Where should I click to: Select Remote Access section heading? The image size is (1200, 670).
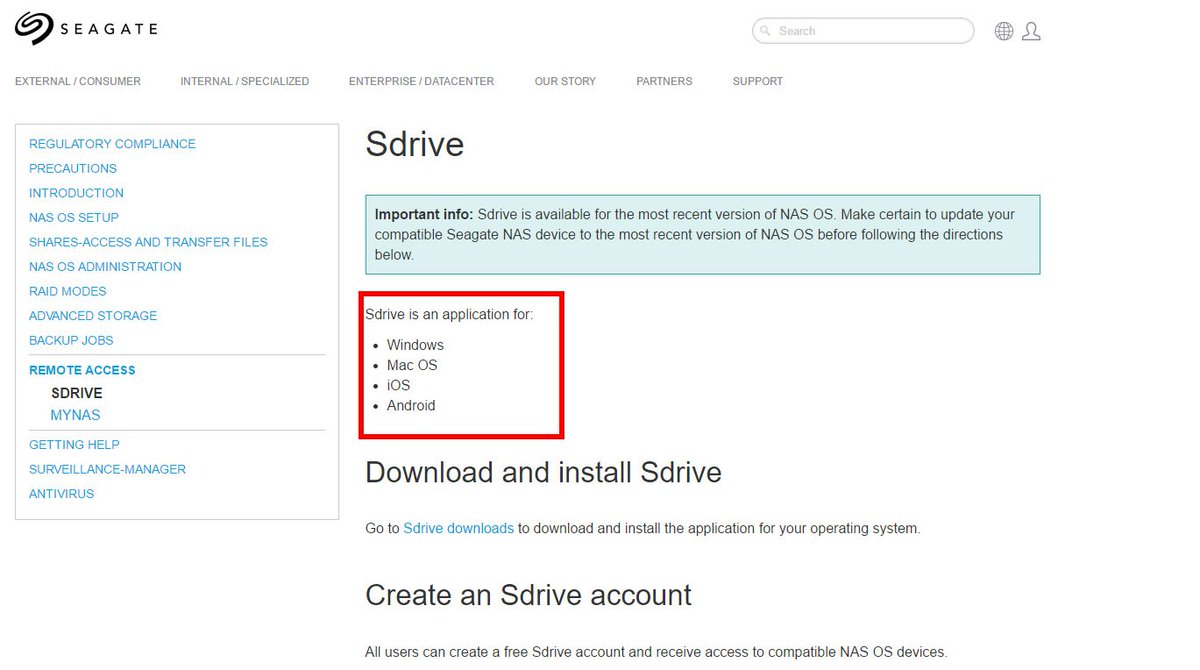(x=82, y=370)
